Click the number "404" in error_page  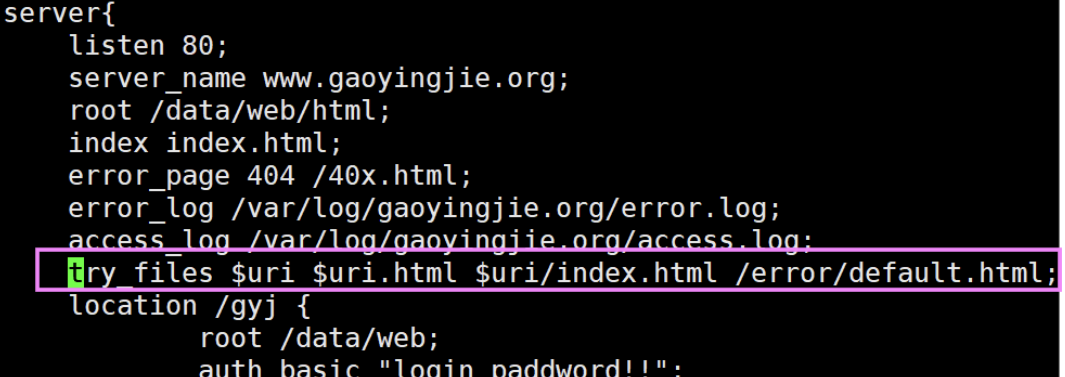coord(271,177)
